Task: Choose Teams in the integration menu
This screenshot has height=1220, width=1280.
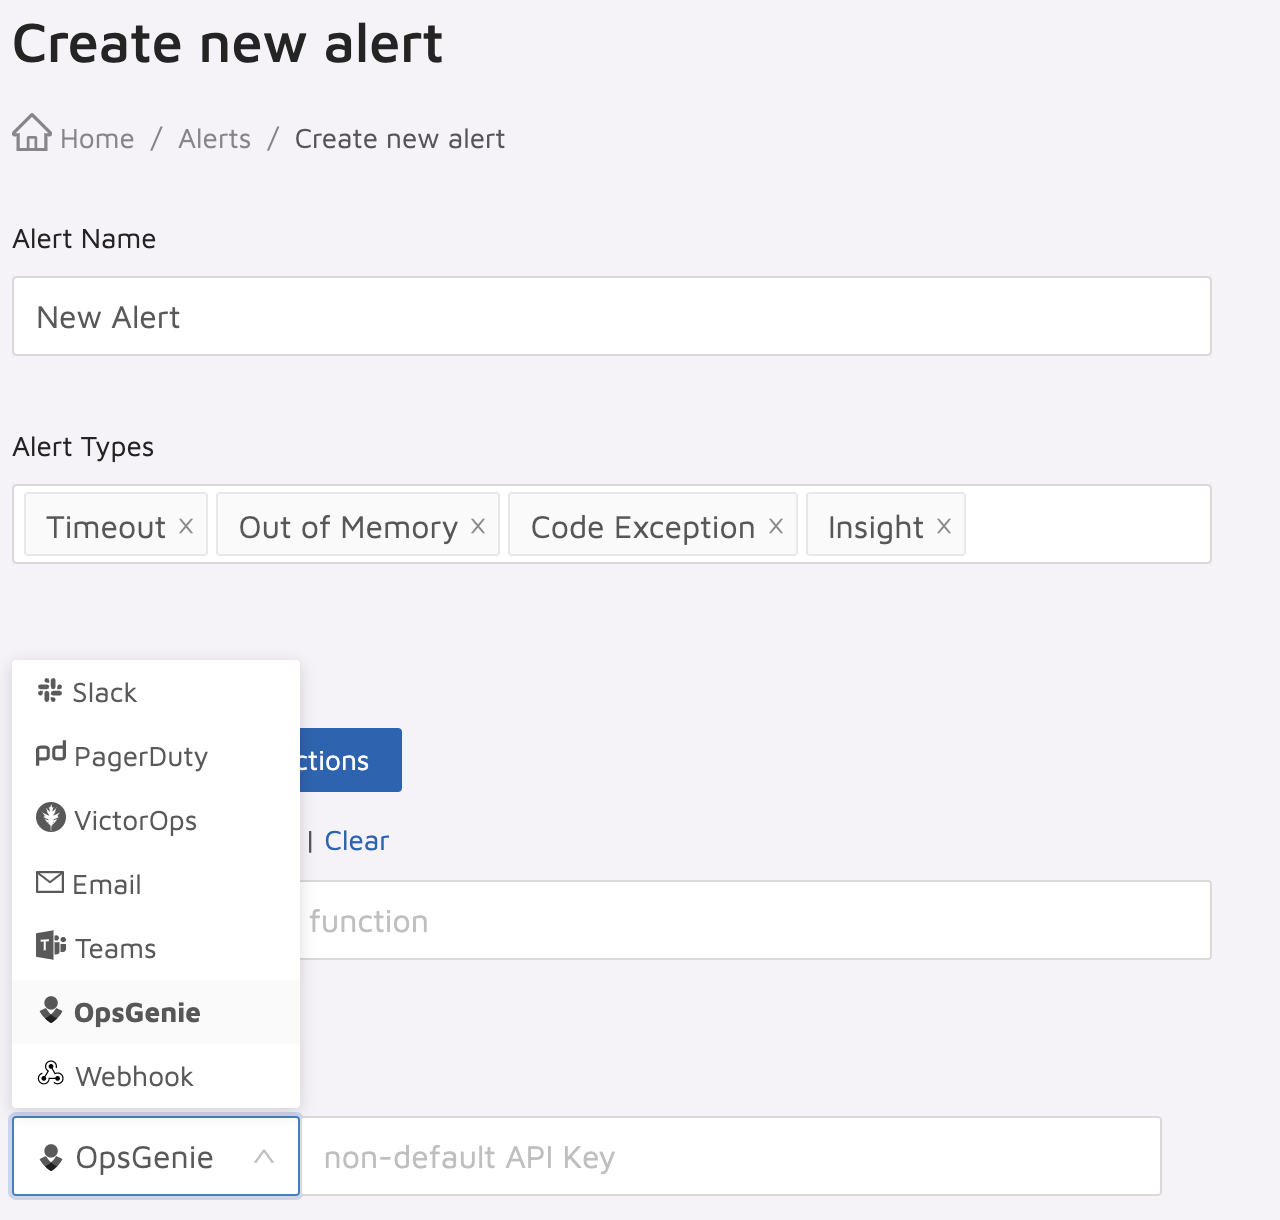Action: click(x=156, y=948)
